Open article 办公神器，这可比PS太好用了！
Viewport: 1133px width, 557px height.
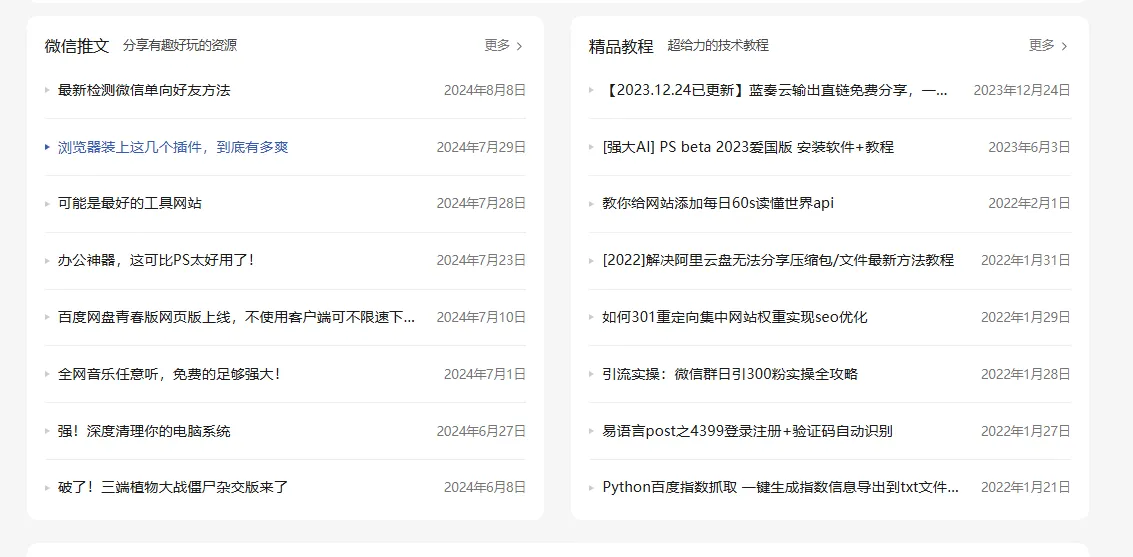pos(156,259)
